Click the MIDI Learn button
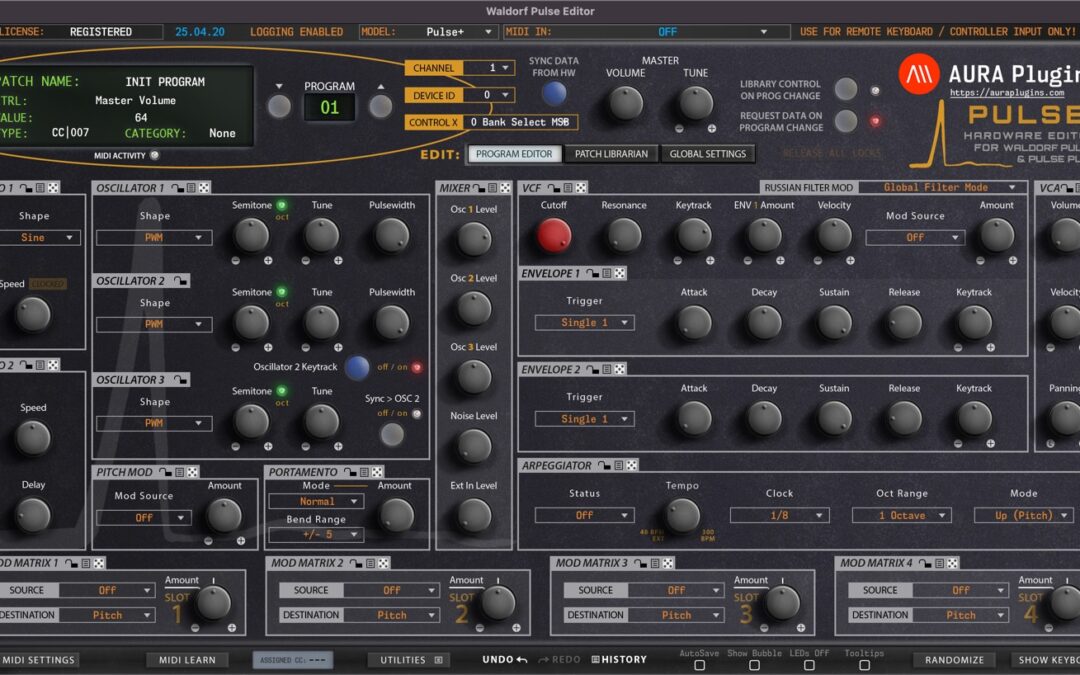The height and width of the screenshot is (675, 1080). [187, 659]
